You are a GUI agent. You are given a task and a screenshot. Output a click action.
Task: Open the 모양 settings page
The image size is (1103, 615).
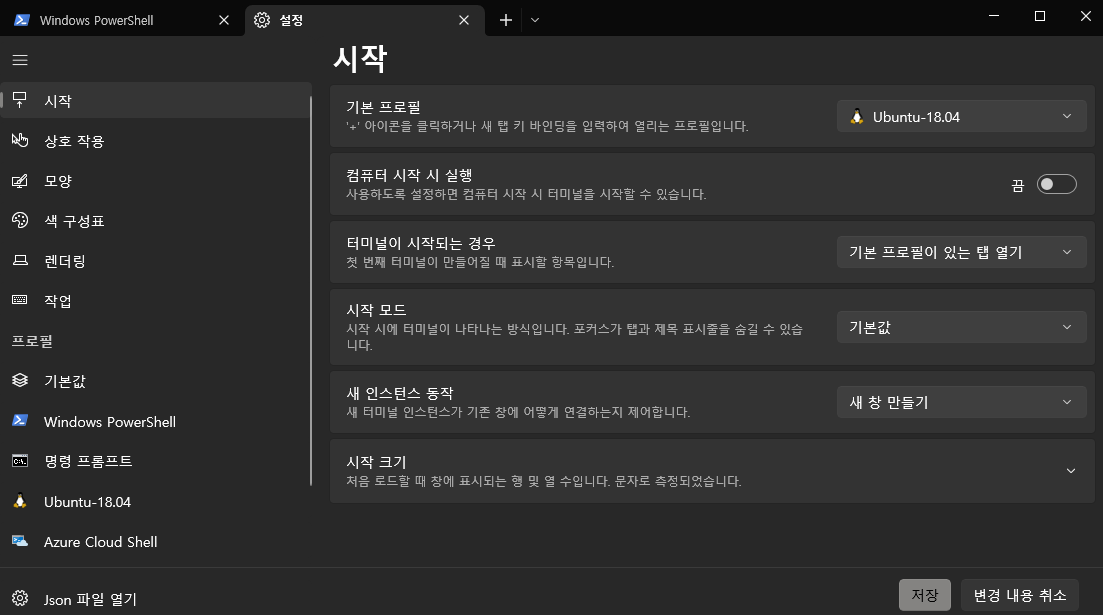[155, 181]
